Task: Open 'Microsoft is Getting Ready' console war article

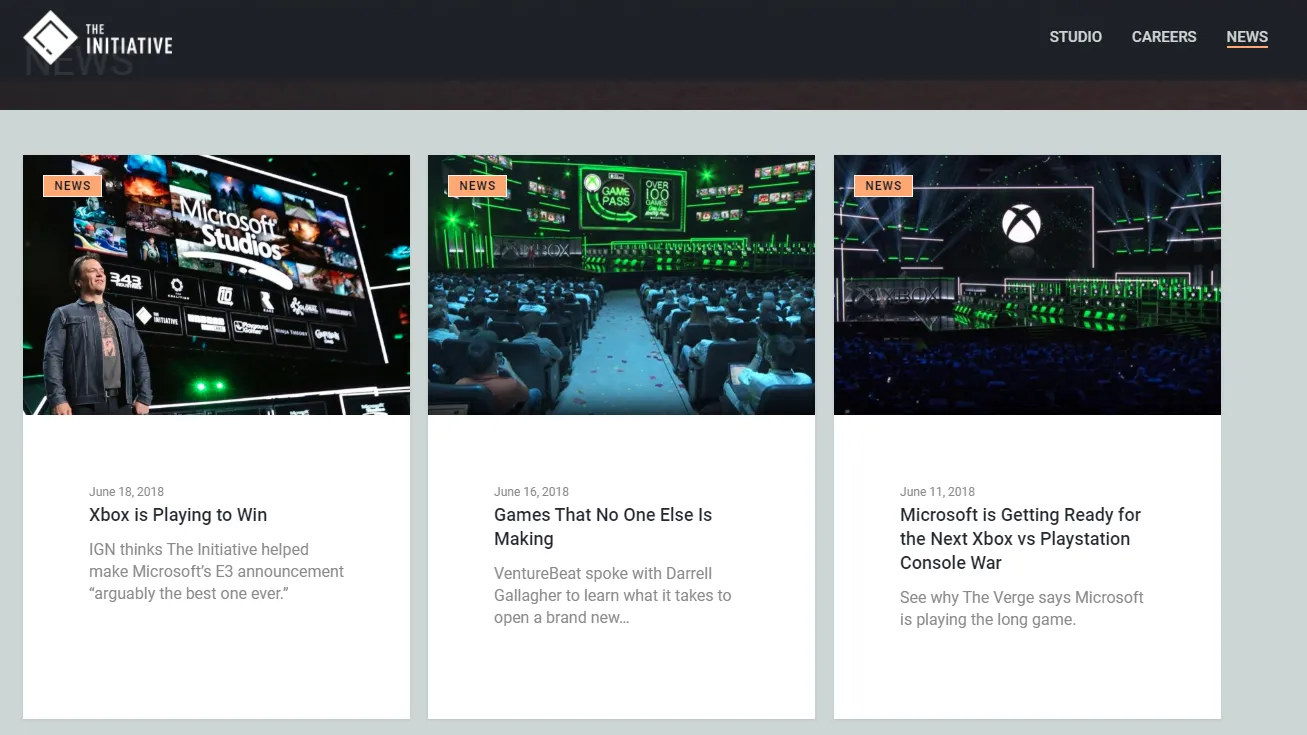Action: click(1020, 539)
